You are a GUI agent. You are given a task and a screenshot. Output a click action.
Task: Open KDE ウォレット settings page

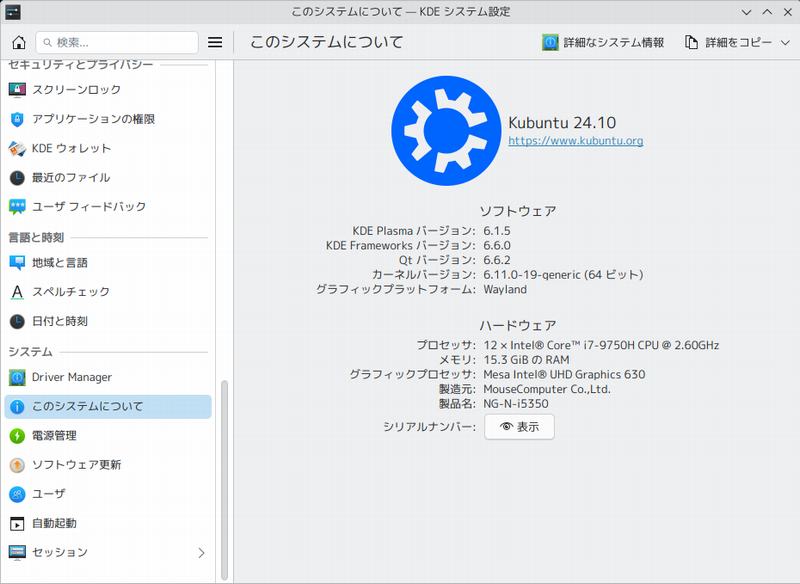point(108,148)
